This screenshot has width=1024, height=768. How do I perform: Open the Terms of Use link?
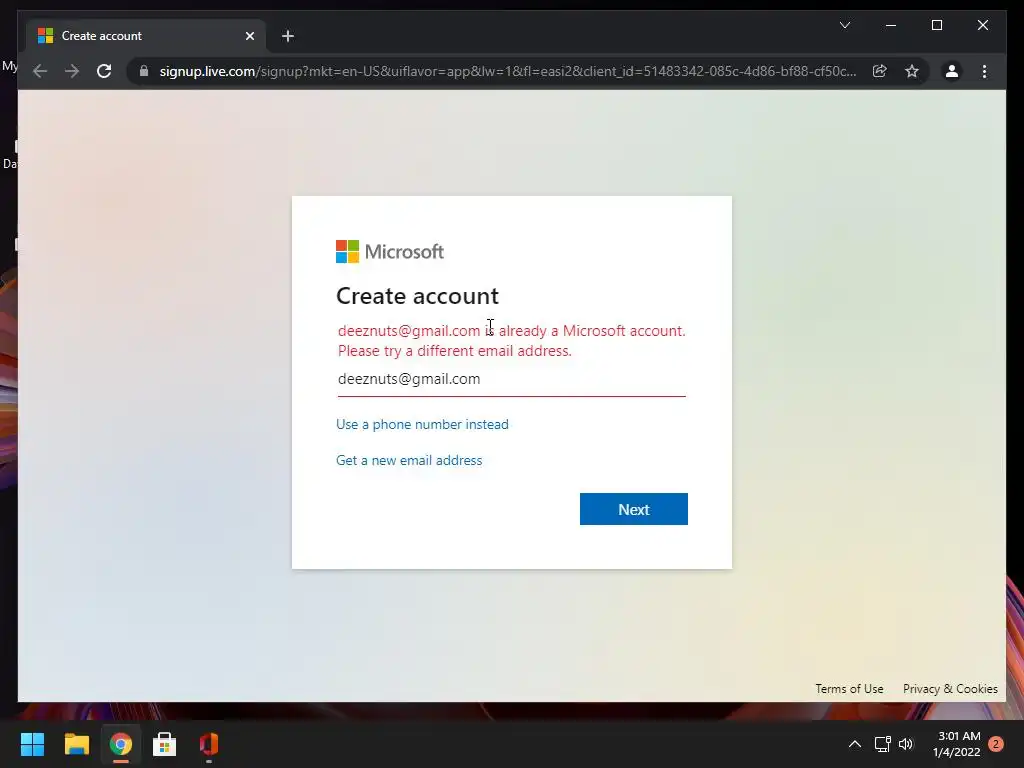(x=849, y=688)
